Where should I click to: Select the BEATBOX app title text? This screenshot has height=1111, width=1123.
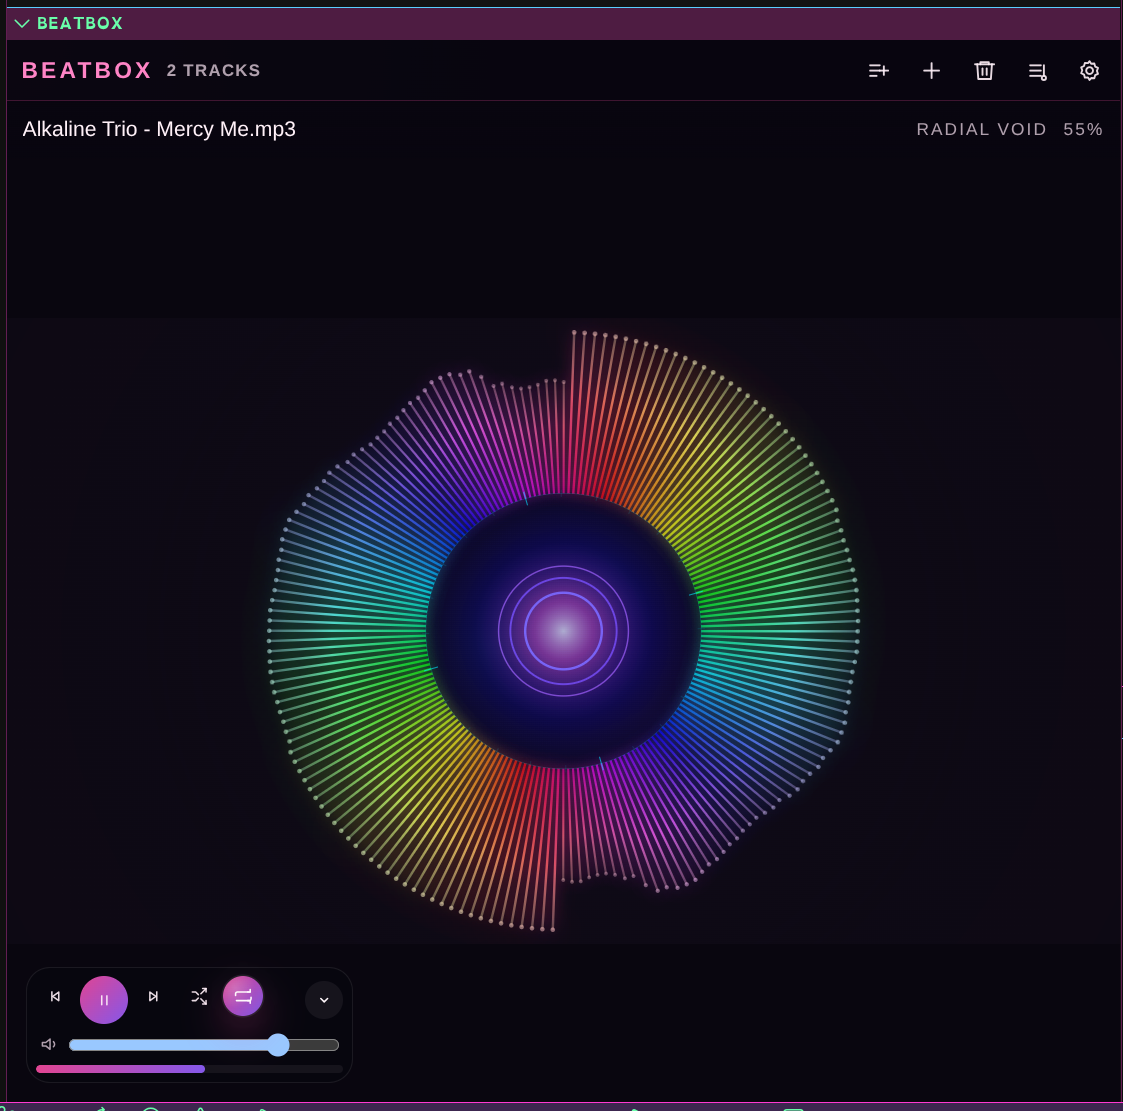[x=86, y=70]
